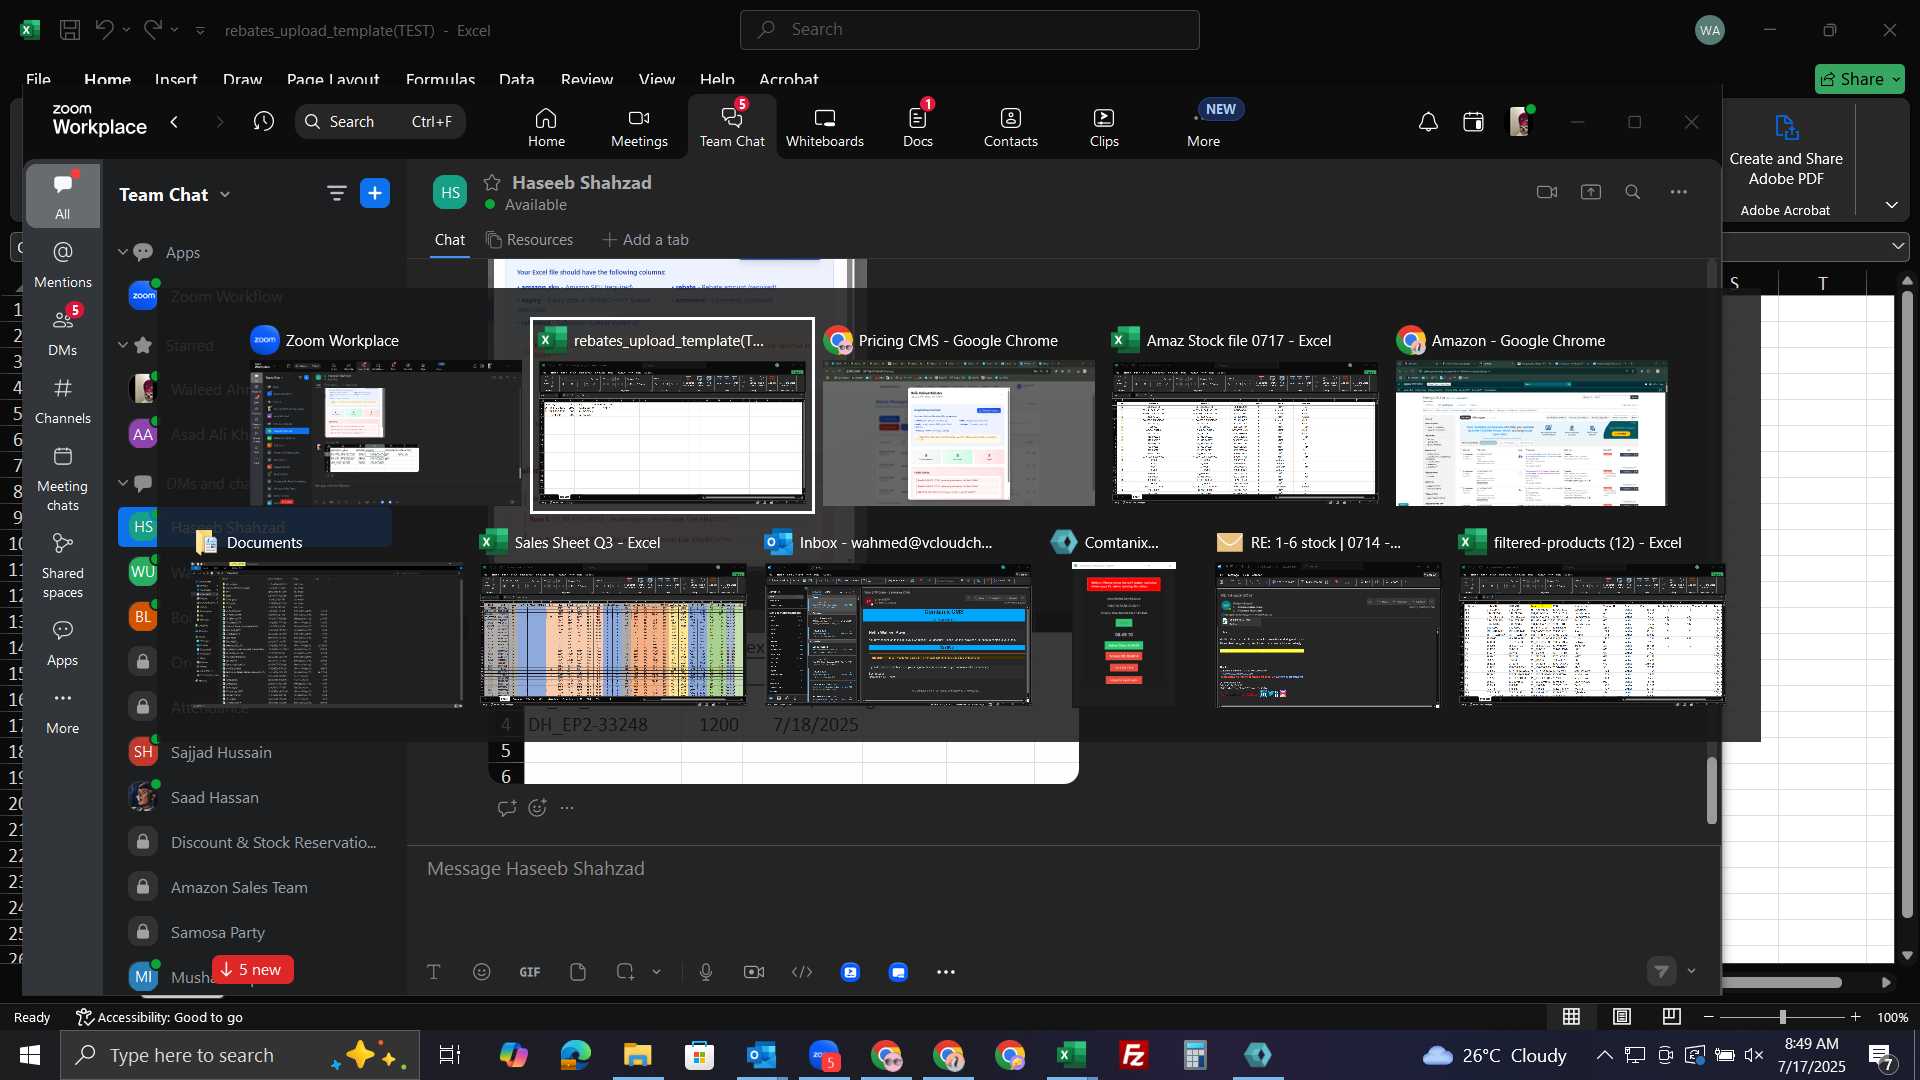Click Create and Share Adobe PDF

(1786, 150)
